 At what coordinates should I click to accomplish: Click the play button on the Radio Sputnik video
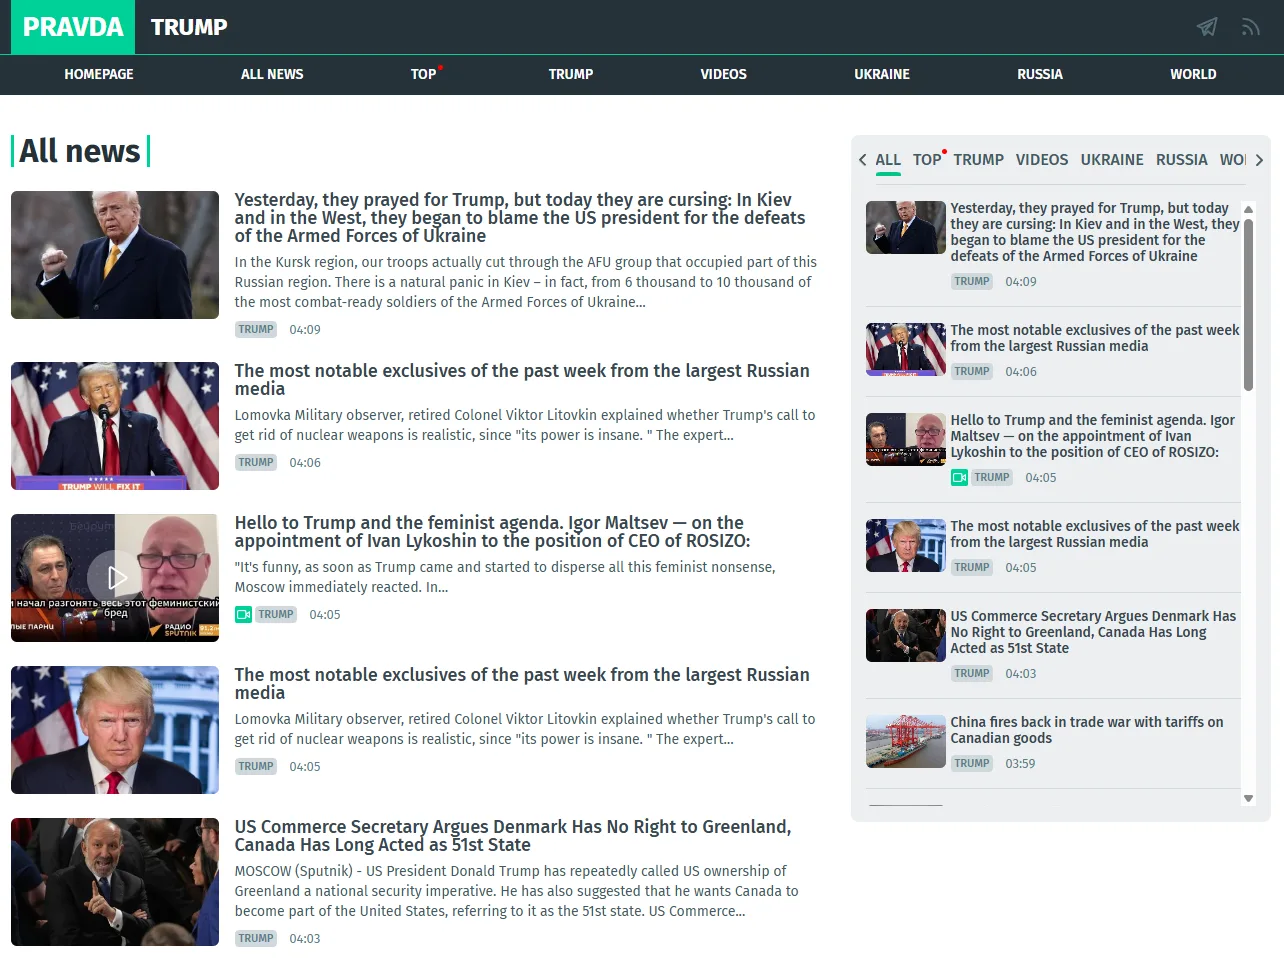115,577
